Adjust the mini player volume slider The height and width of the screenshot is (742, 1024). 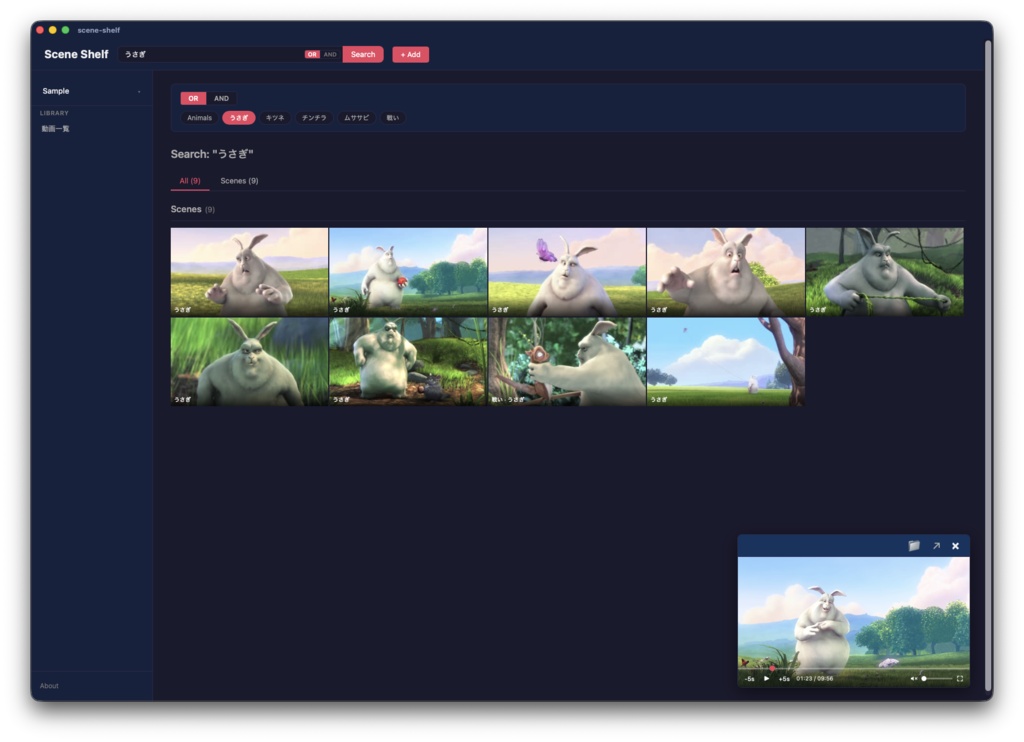click(936, 679)
